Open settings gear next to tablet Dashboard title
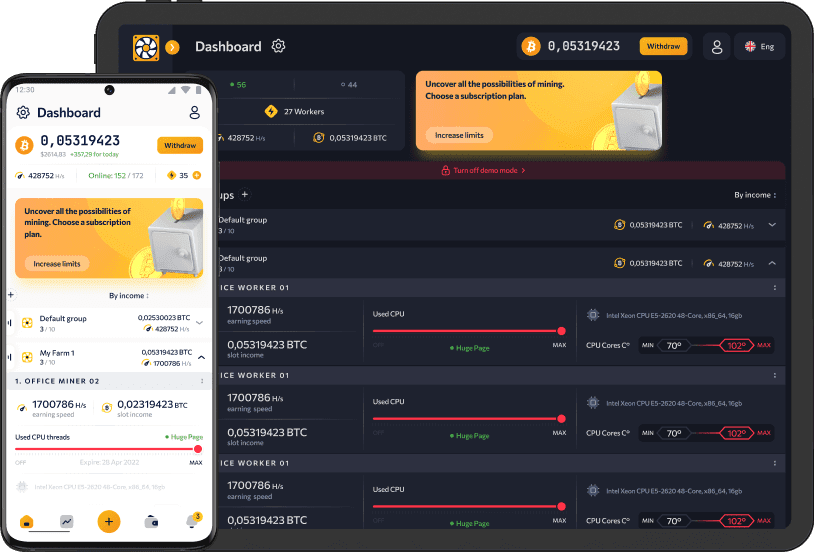This screenshot has height=552, width=814. coord(278,46)
